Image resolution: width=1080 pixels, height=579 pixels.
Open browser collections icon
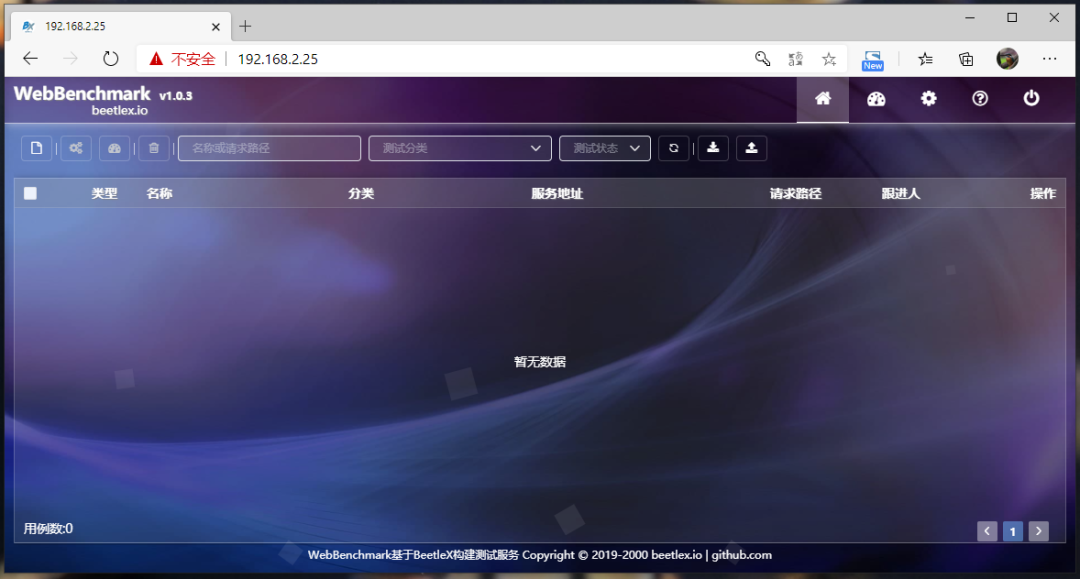(966, 59)
